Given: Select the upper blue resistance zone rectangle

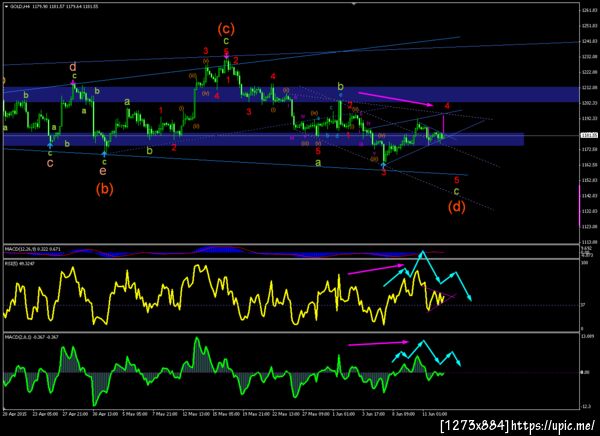Looking at the screenshot, I should [x=291, y=94].
